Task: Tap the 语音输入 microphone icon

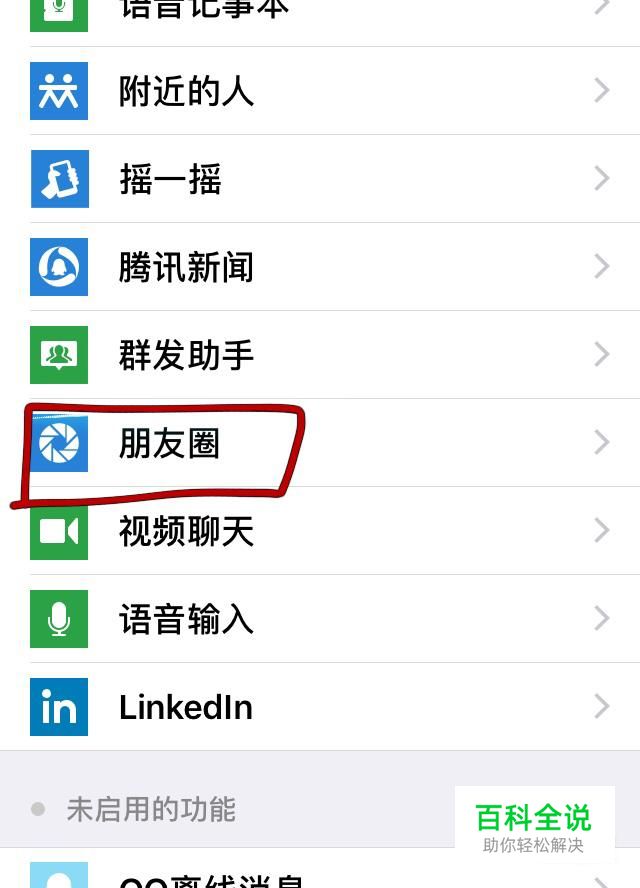Action: (59, 619)
